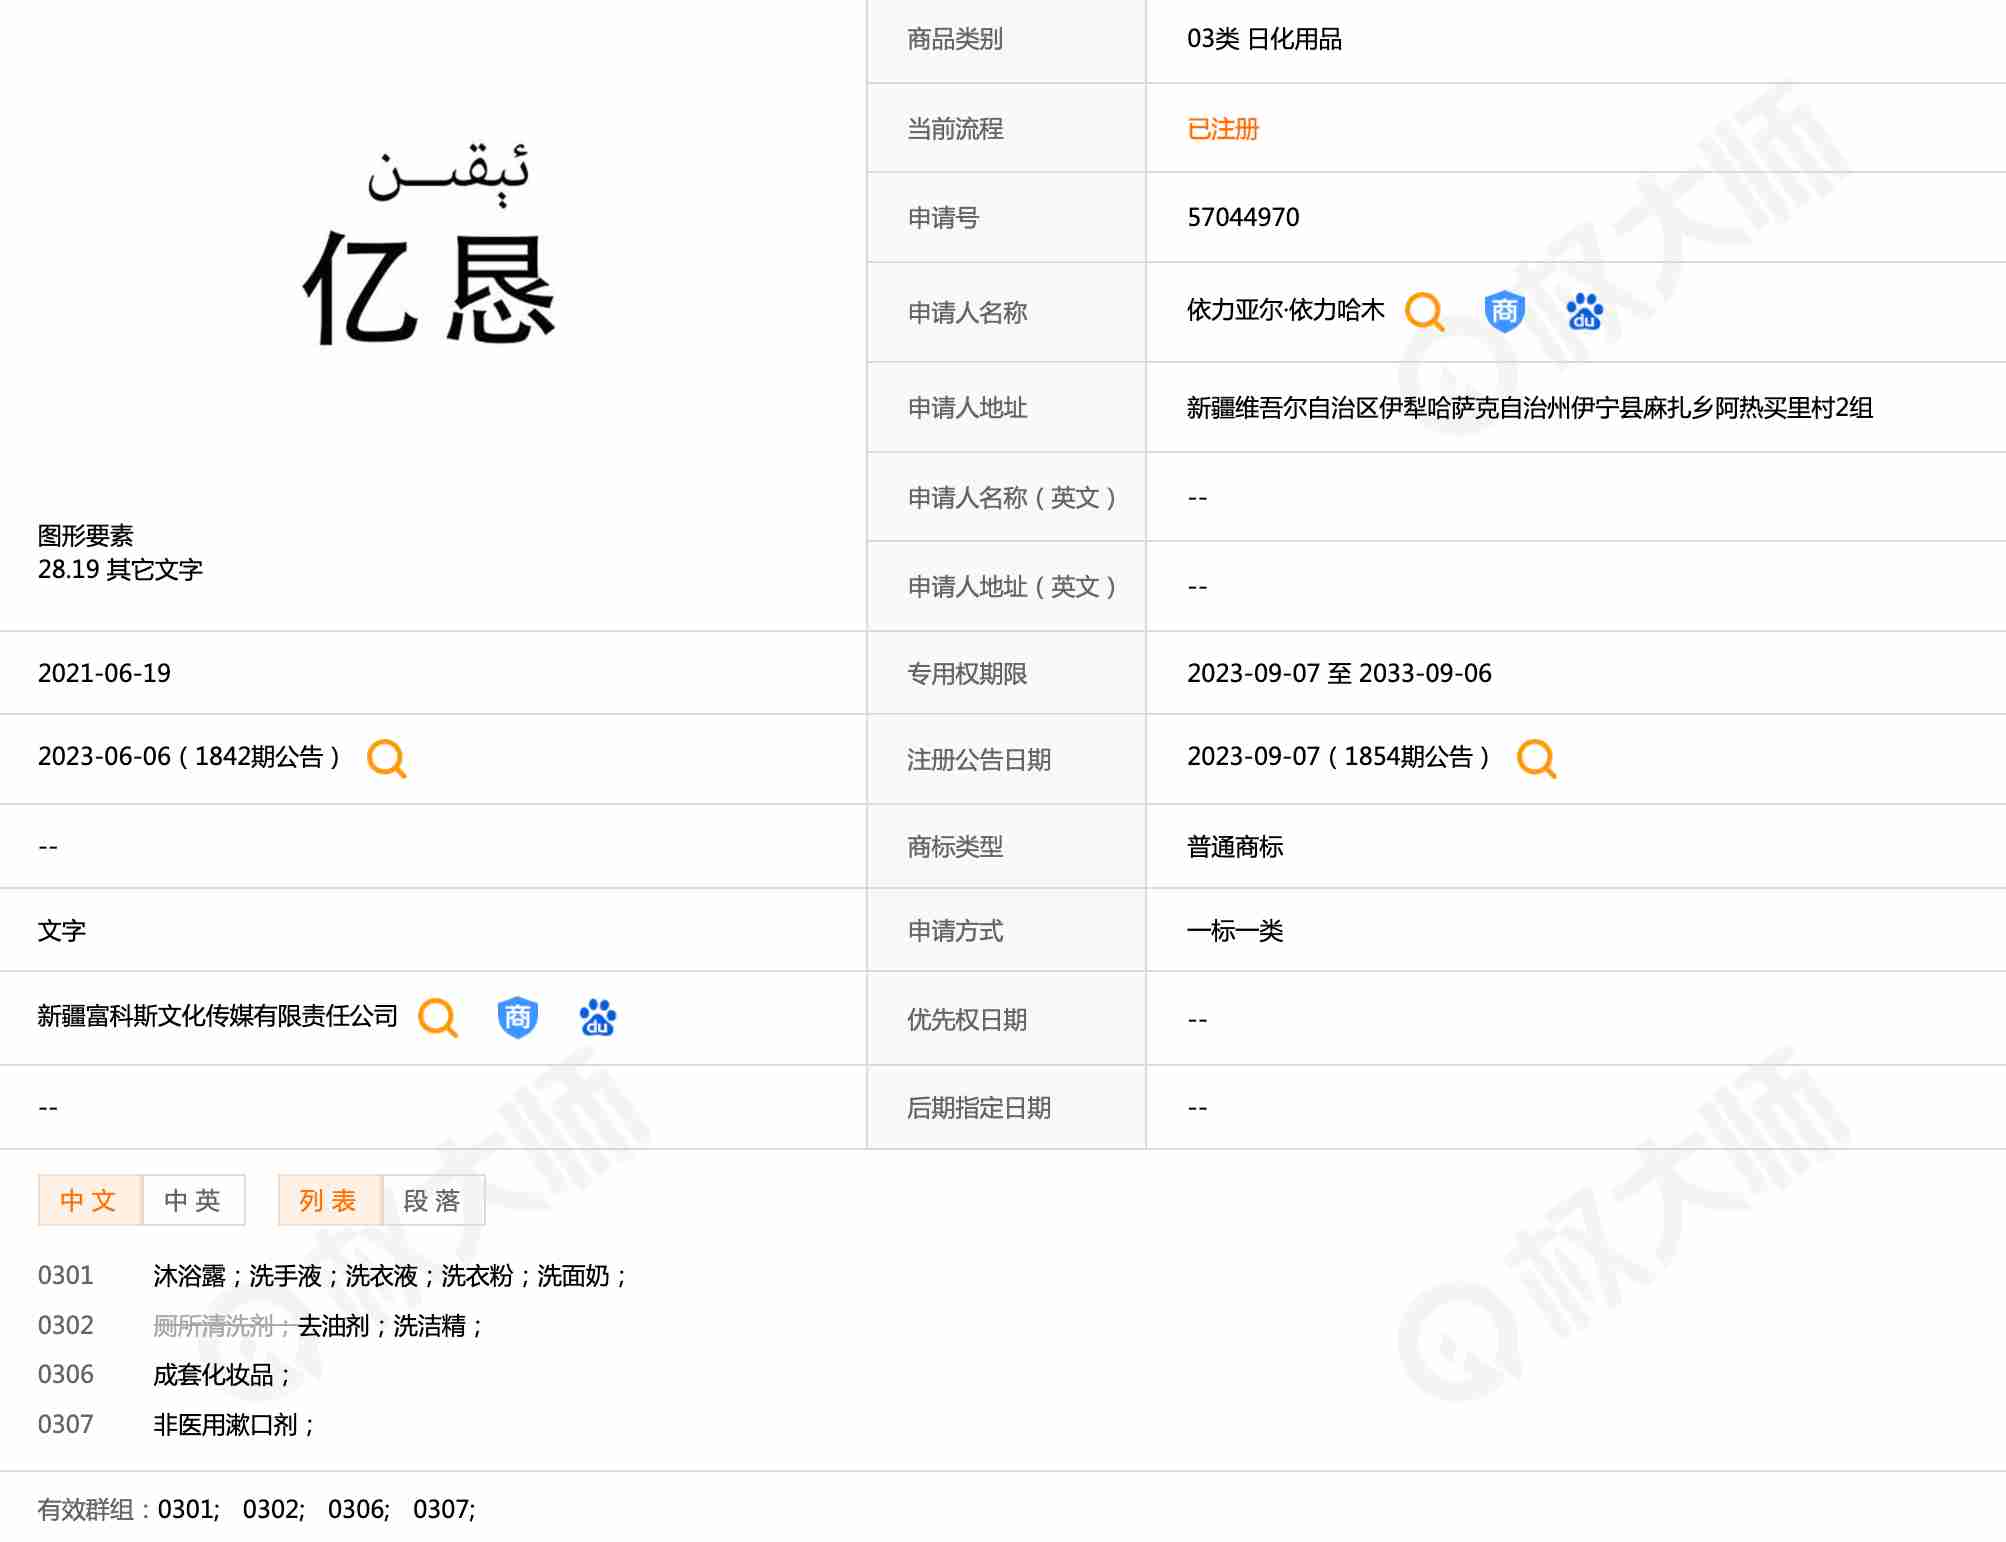This screenshot has width=2006, height=1542.
Task: Click the 已注册 status text
Action: pos(1222,129)
